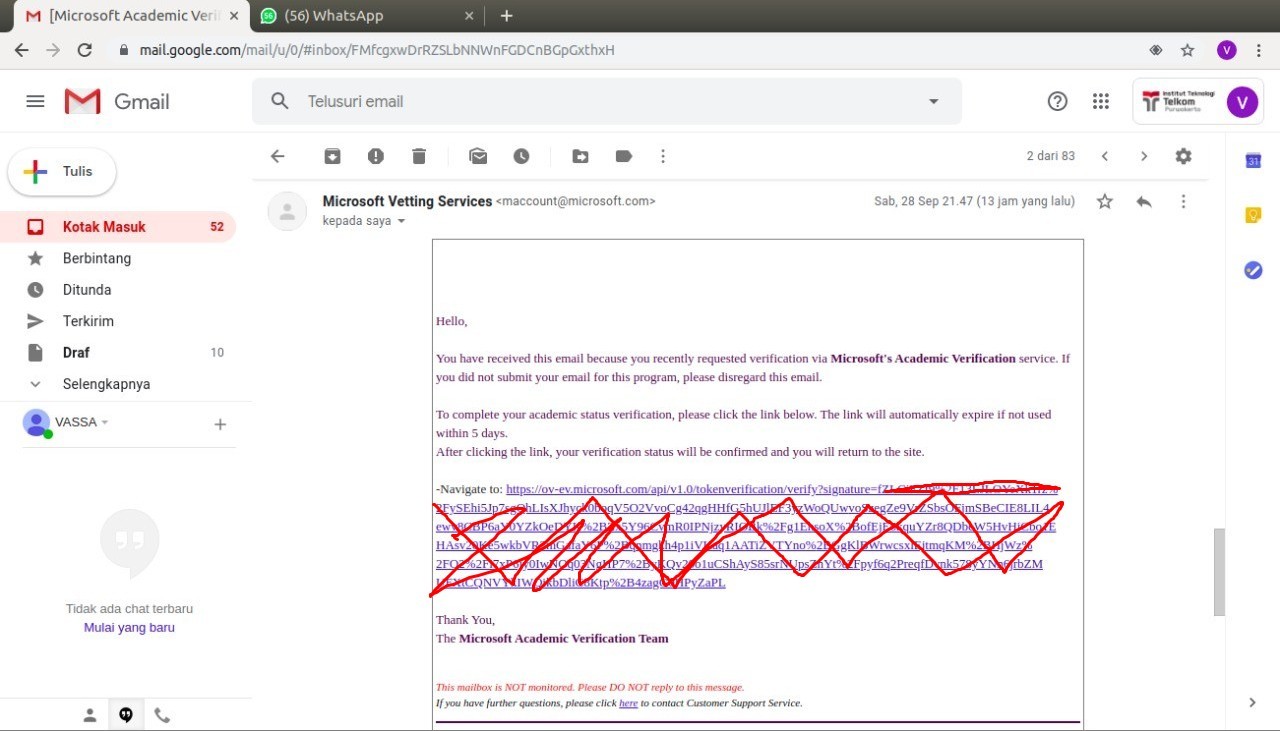
Task: Move email to a folder
Action: tap(580, 156)
